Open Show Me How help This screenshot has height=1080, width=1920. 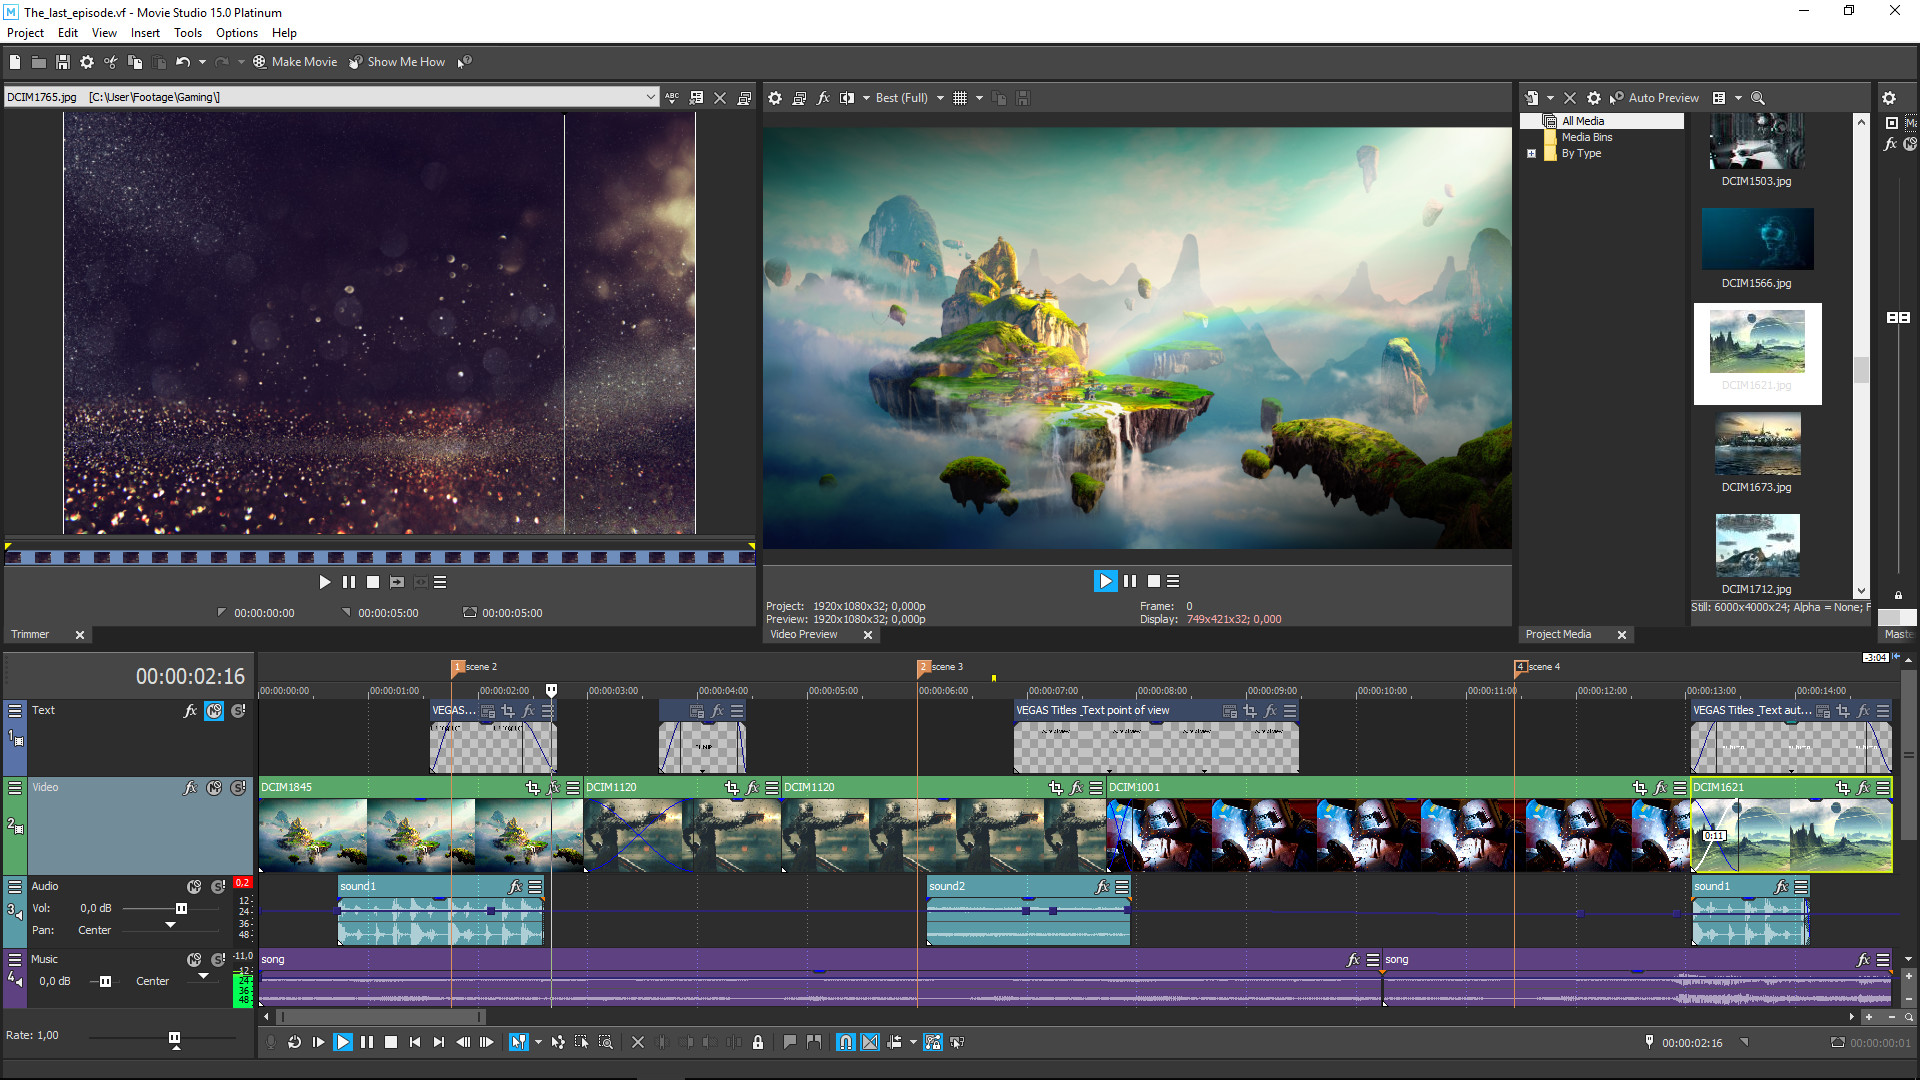point(404,61)
